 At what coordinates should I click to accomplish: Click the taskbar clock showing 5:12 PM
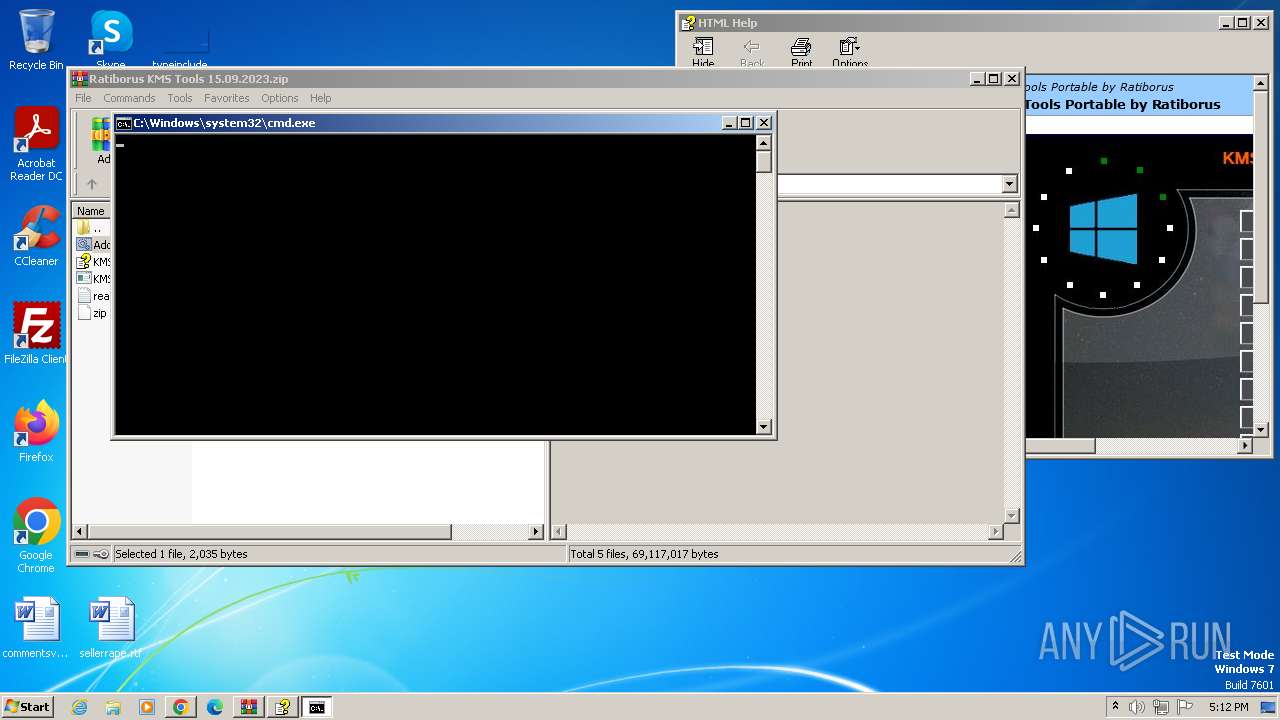click(x=1228, y=707)
